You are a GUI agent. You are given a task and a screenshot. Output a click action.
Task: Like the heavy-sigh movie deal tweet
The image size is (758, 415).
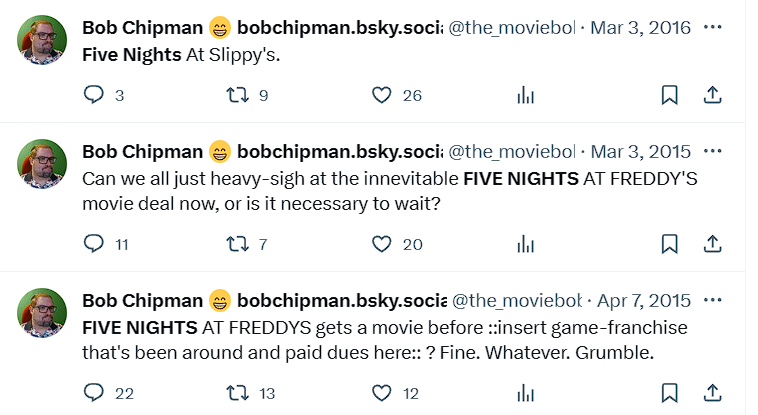click(x=381, y=244)
